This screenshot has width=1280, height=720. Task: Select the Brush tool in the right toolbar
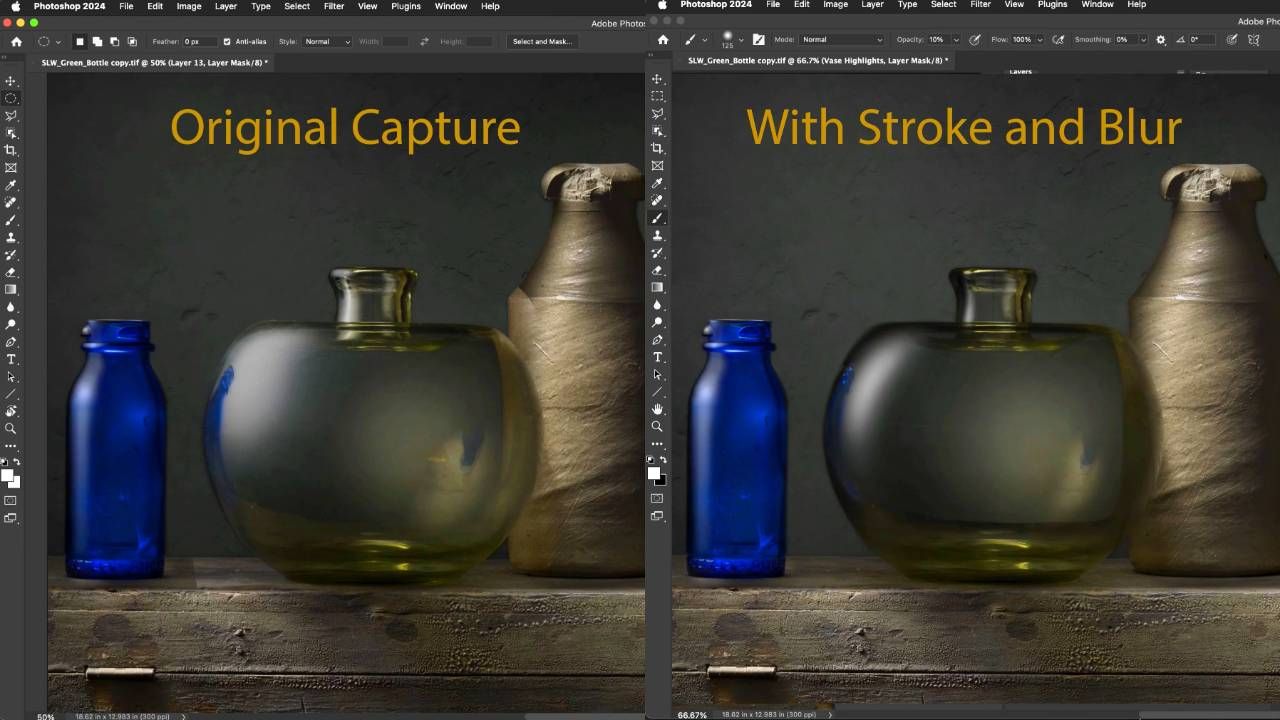657,218
